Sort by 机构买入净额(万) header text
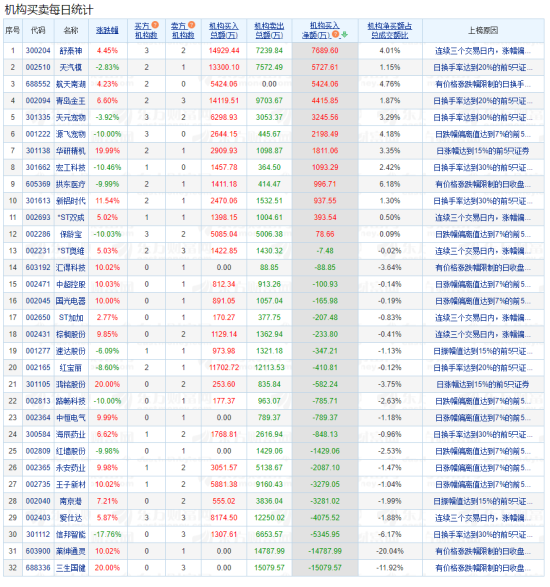The height and width of the screenshot is (587, 550). [320, 30]
